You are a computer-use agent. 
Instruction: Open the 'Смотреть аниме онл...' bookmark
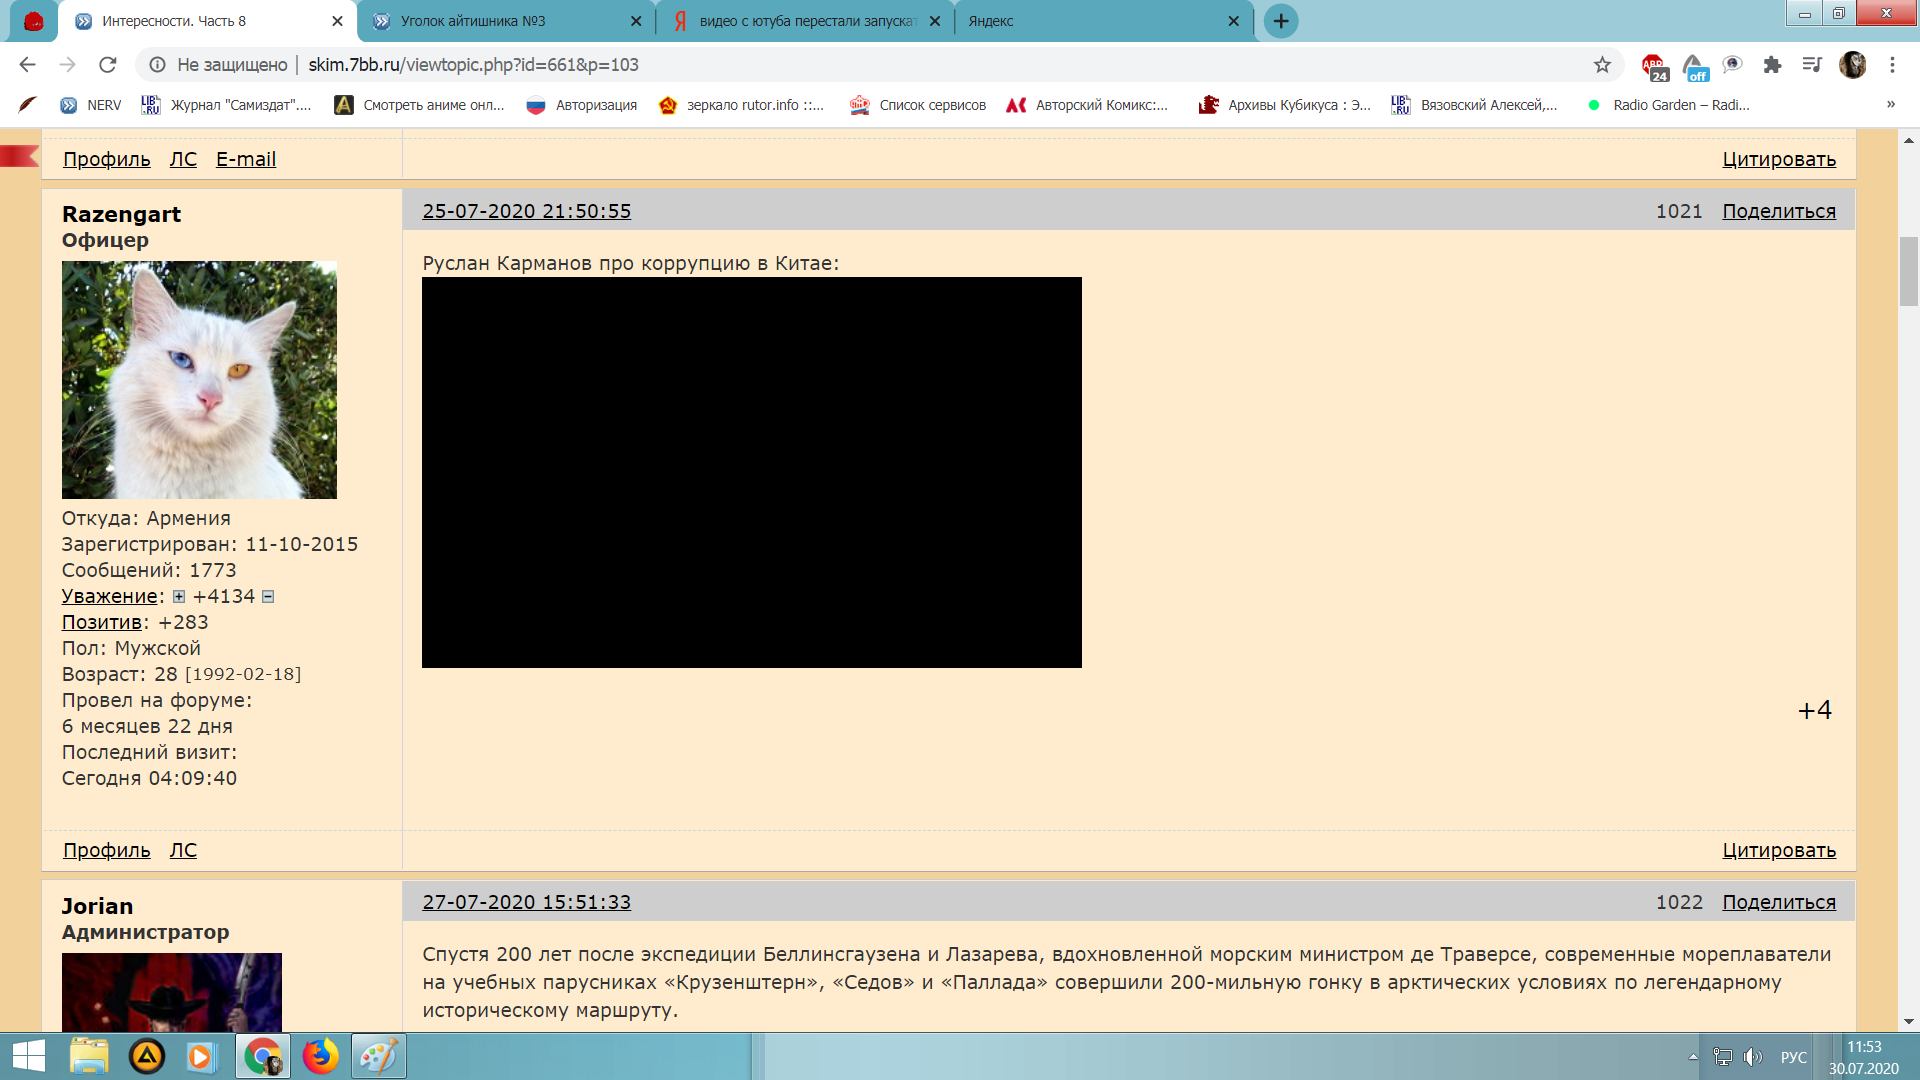(419, 105)
